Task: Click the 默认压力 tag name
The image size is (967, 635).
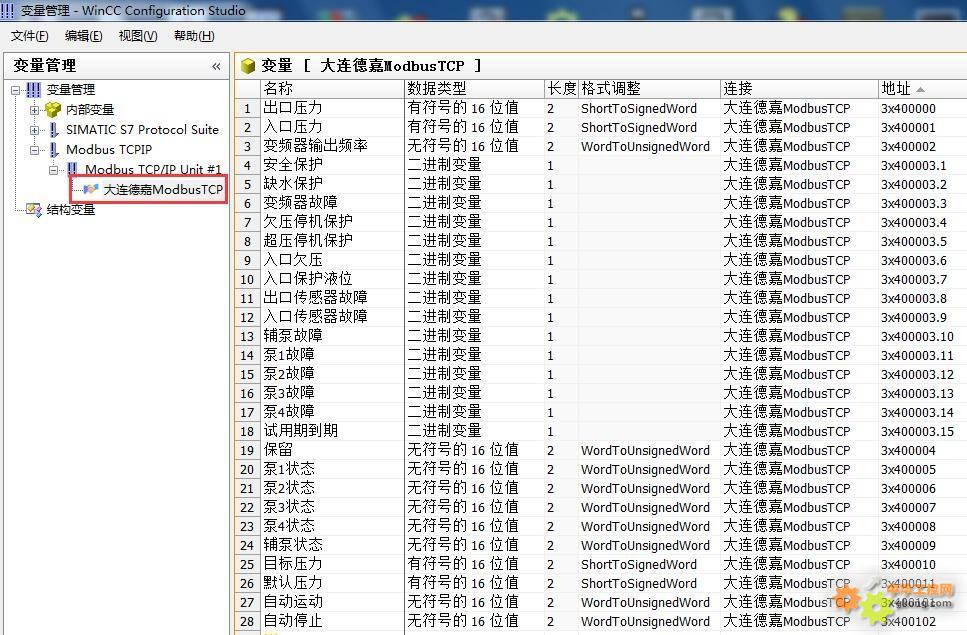Action: (293, 583)
